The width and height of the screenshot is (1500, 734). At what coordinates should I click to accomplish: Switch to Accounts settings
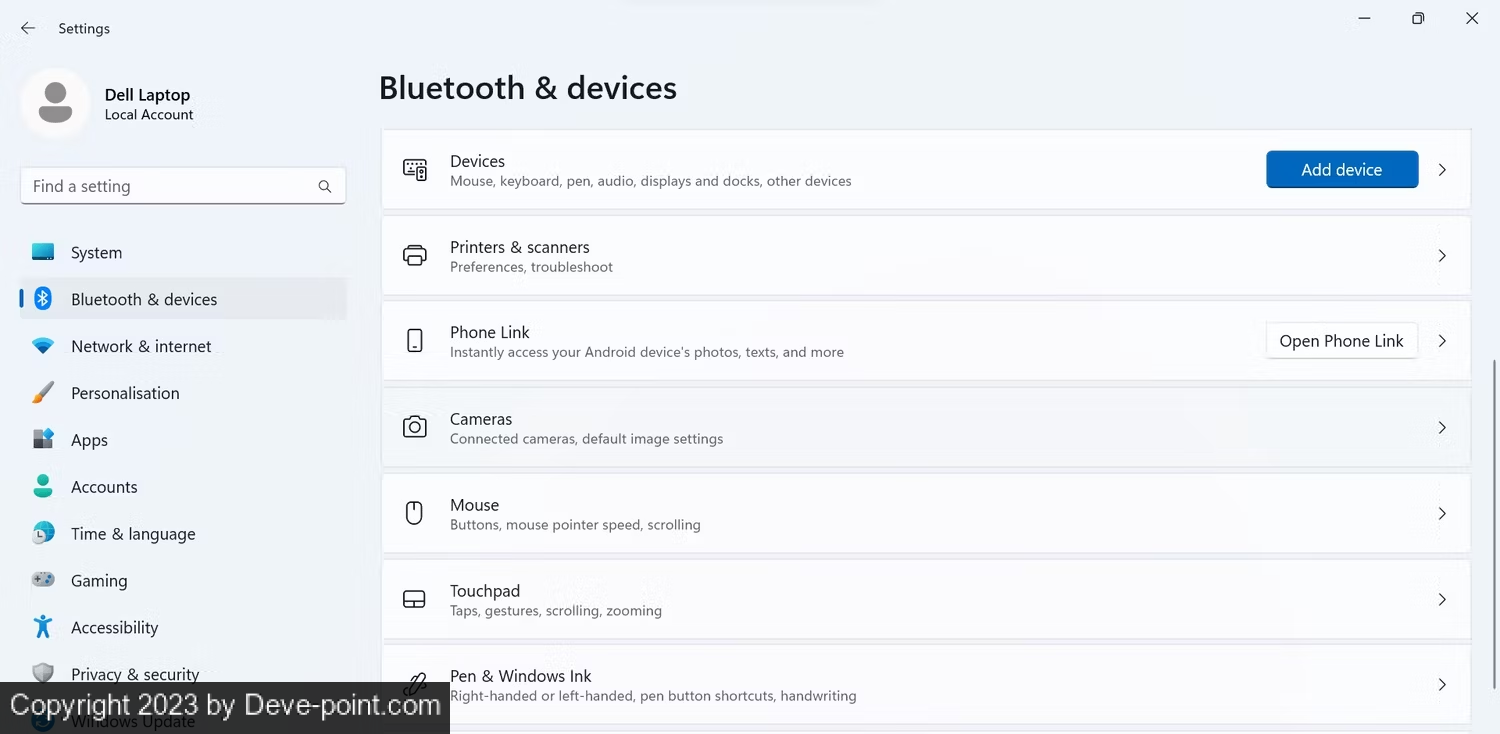click(183, 487)
